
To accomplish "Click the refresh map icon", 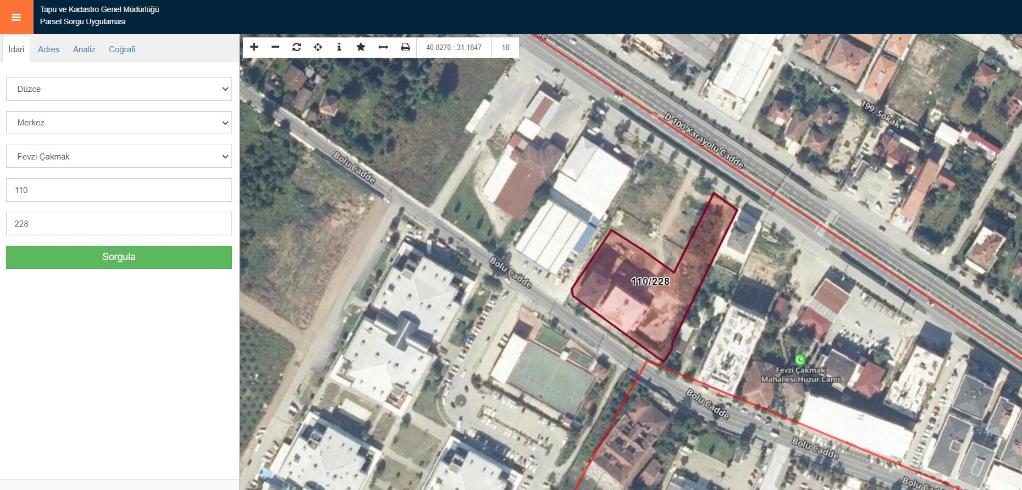I will click(x=297, y=47).
